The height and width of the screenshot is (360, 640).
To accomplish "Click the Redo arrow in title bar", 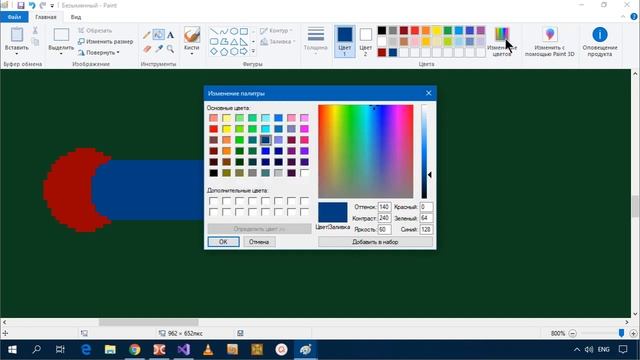I will [x=42, y=5].
